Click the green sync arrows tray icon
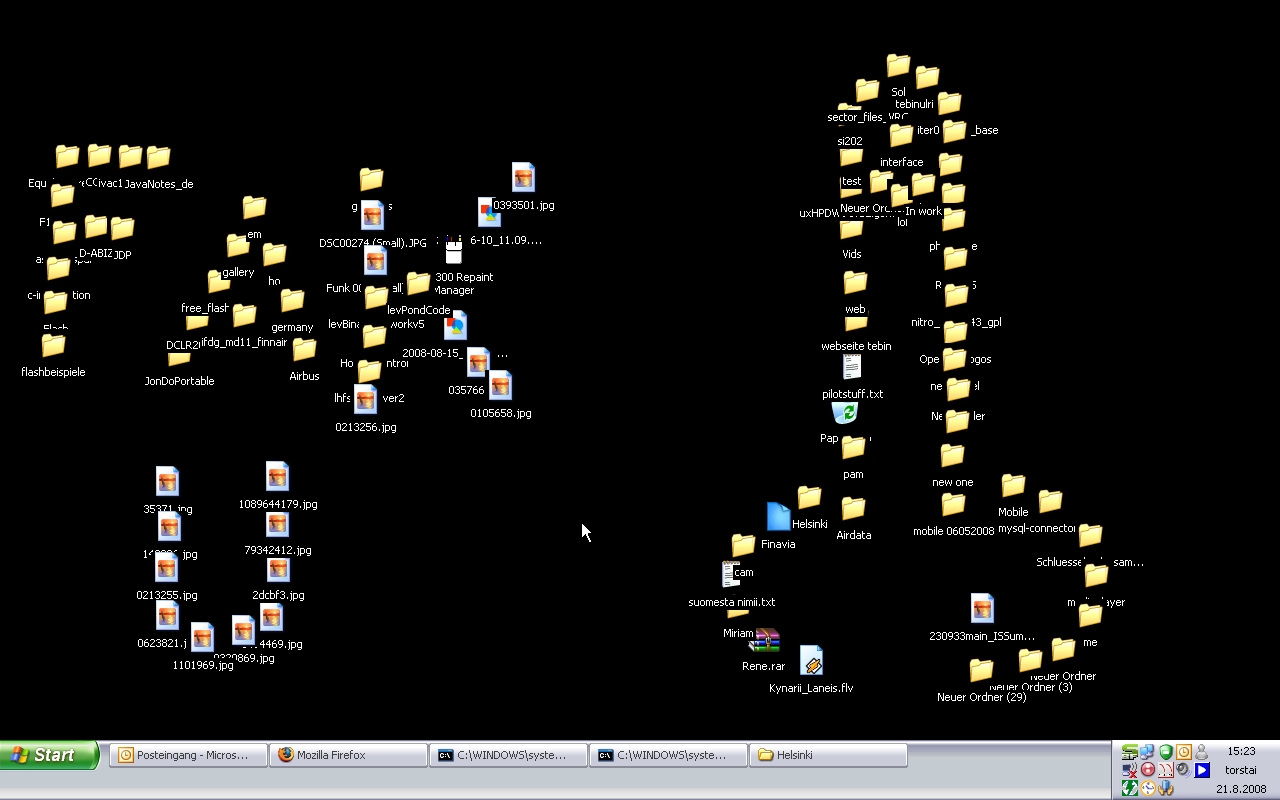This screenshot has height=800, width=1280. tap(1129, 788)
